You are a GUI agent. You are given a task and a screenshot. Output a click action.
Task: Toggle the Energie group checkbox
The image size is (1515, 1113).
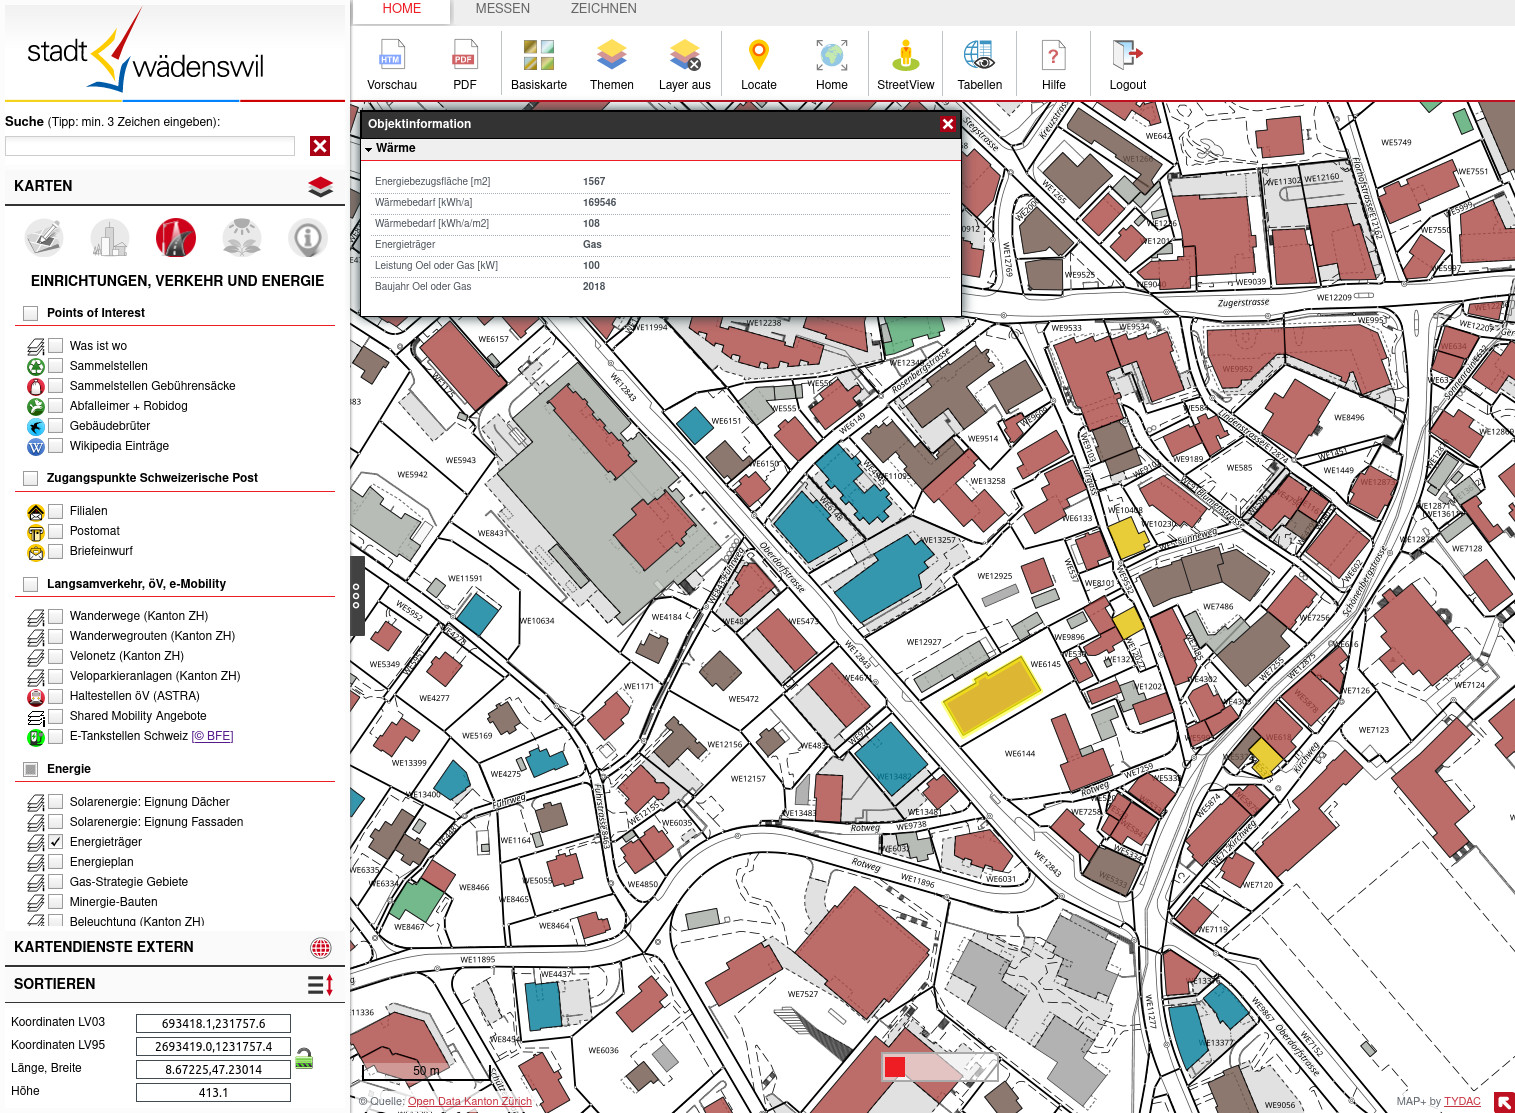[30, 769]
